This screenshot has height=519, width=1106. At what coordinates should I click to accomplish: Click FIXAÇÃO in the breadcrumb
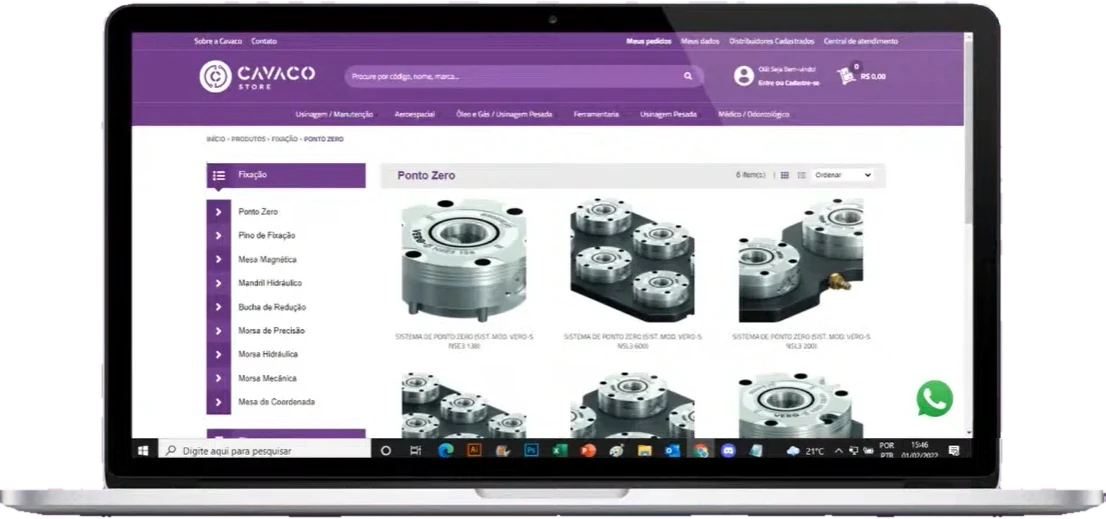(x=284, y=140)
